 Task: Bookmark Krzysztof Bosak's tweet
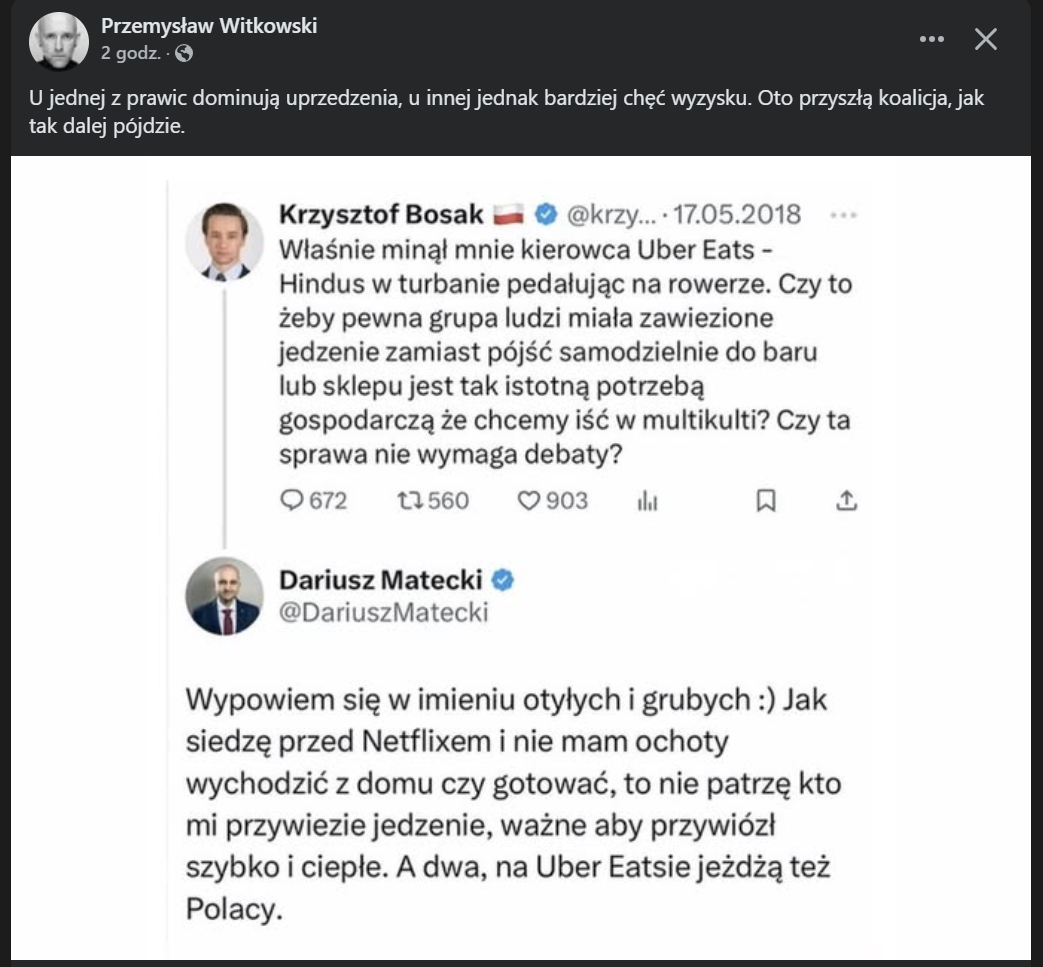pos(766,500)
